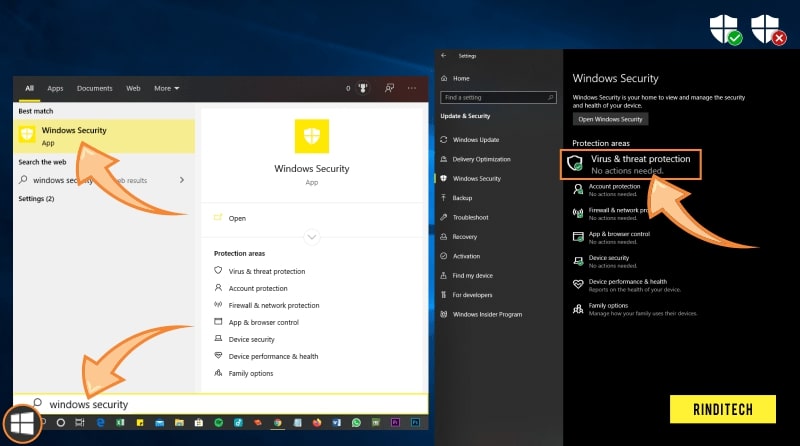Expand the chevron below Open in preview
This screenshot has width=800, height=446.
312,237
